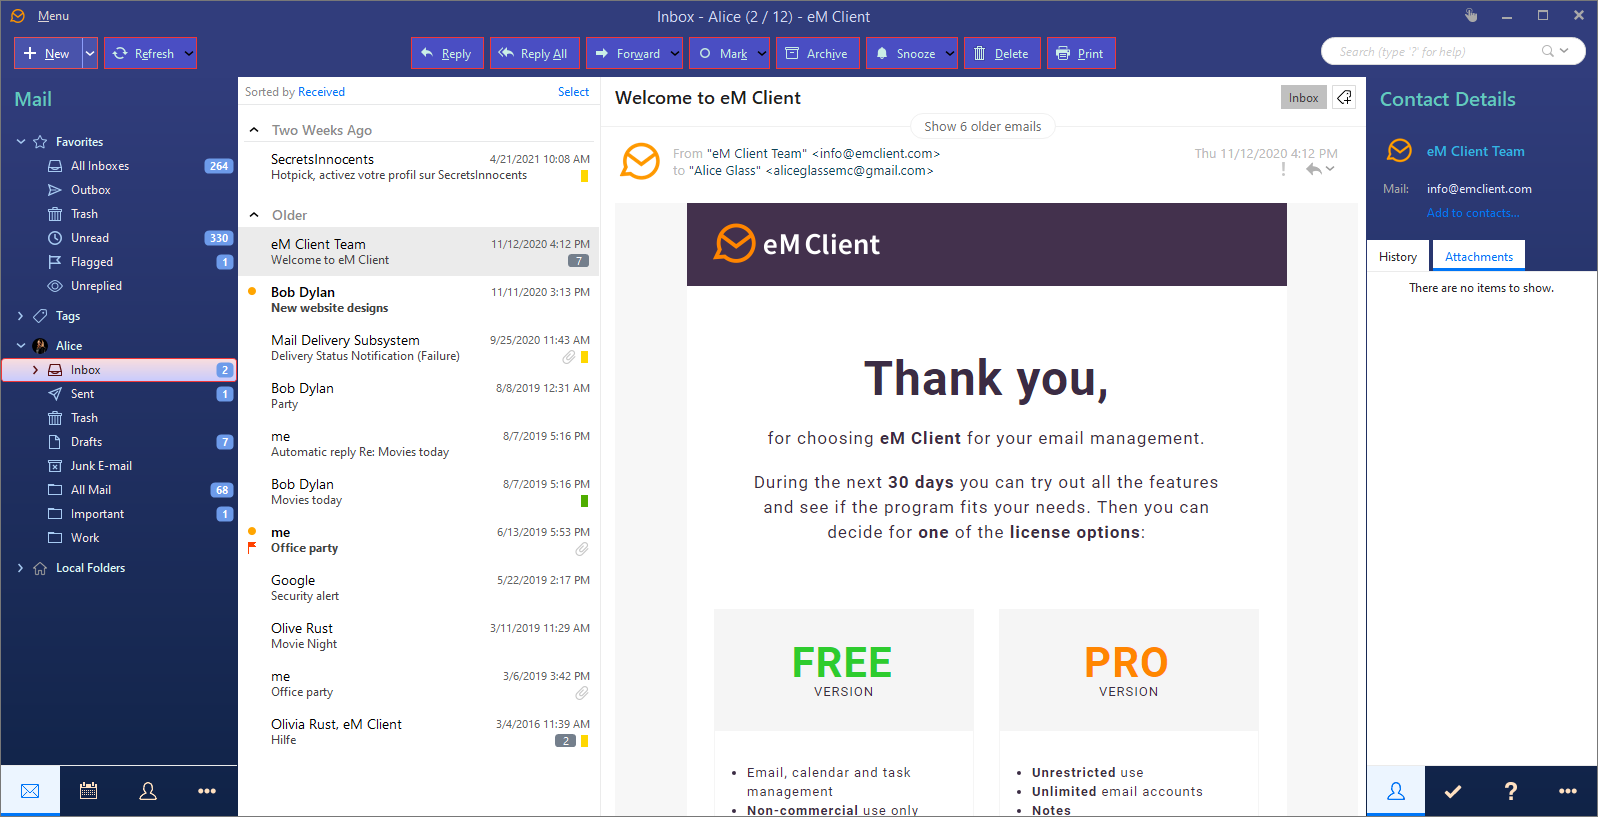Click the green category marker on Movies today
The image size is (1598, 817).
tap(584, 501)
